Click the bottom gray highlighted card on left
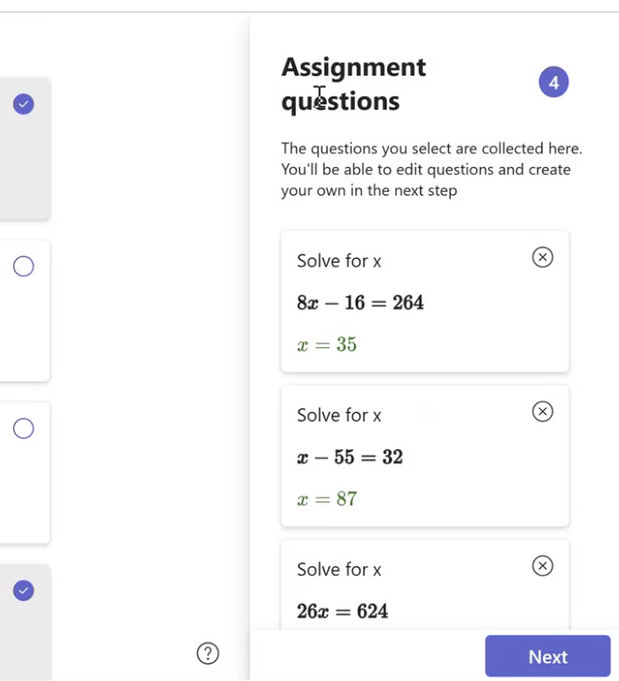 pyautogui.click(x=25, y=622)
